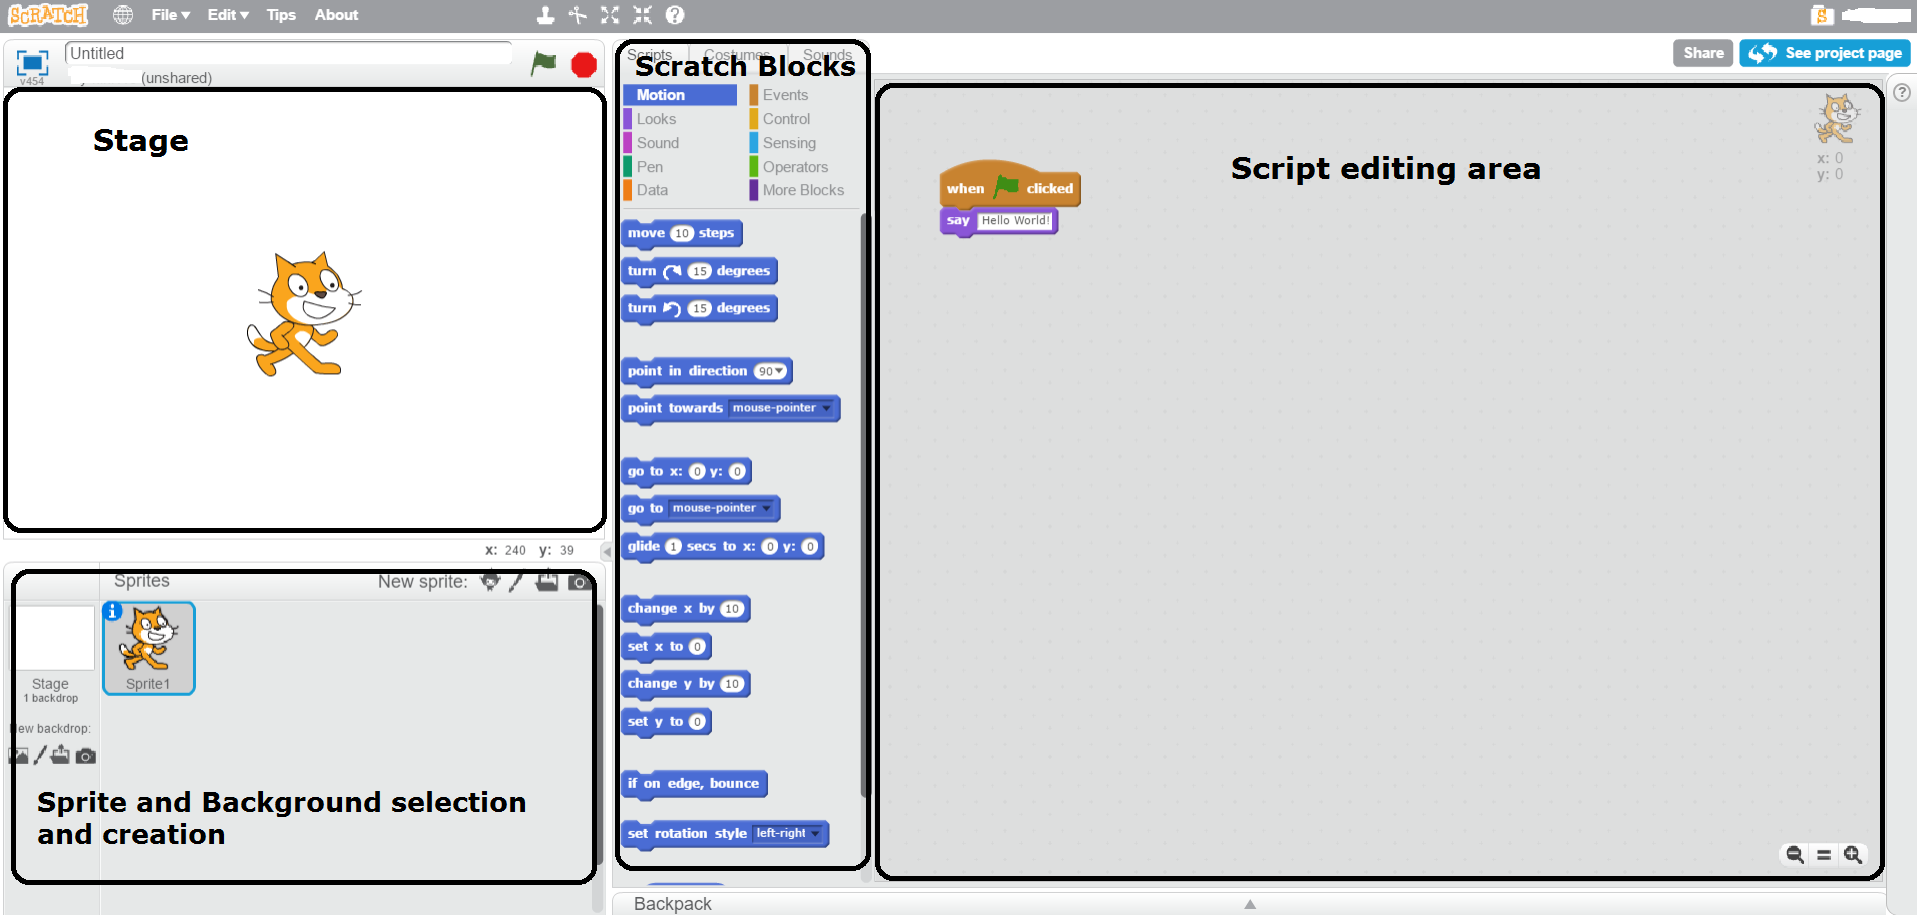Stop the project with the red stop sign

point(584,65)
